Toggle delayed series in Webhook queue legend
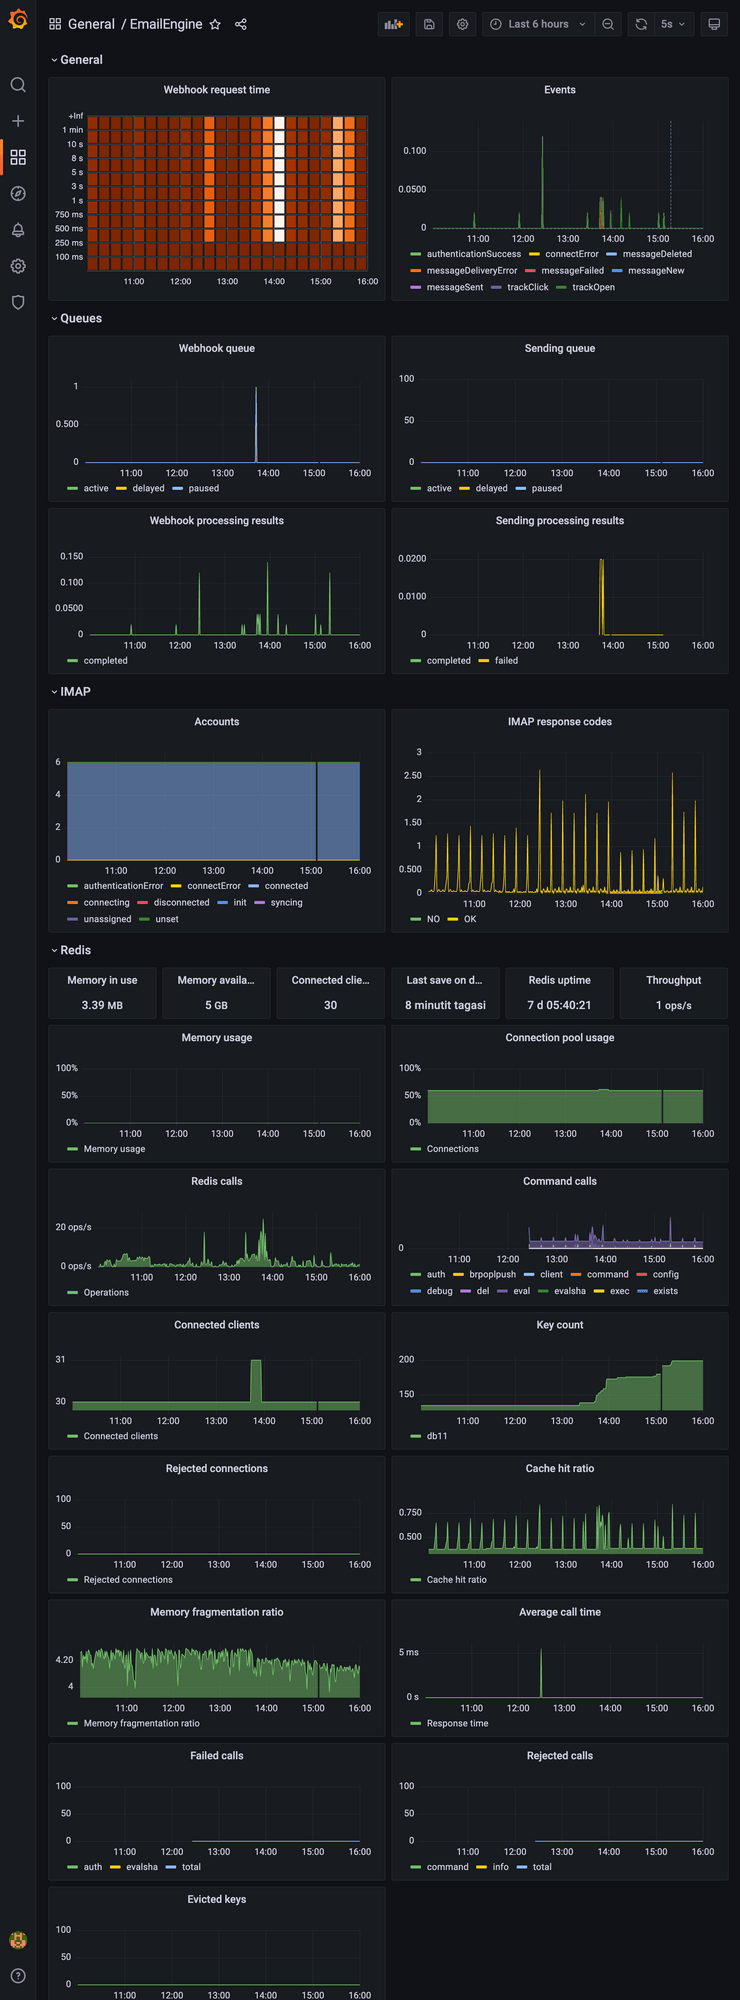 click(148, 488)
